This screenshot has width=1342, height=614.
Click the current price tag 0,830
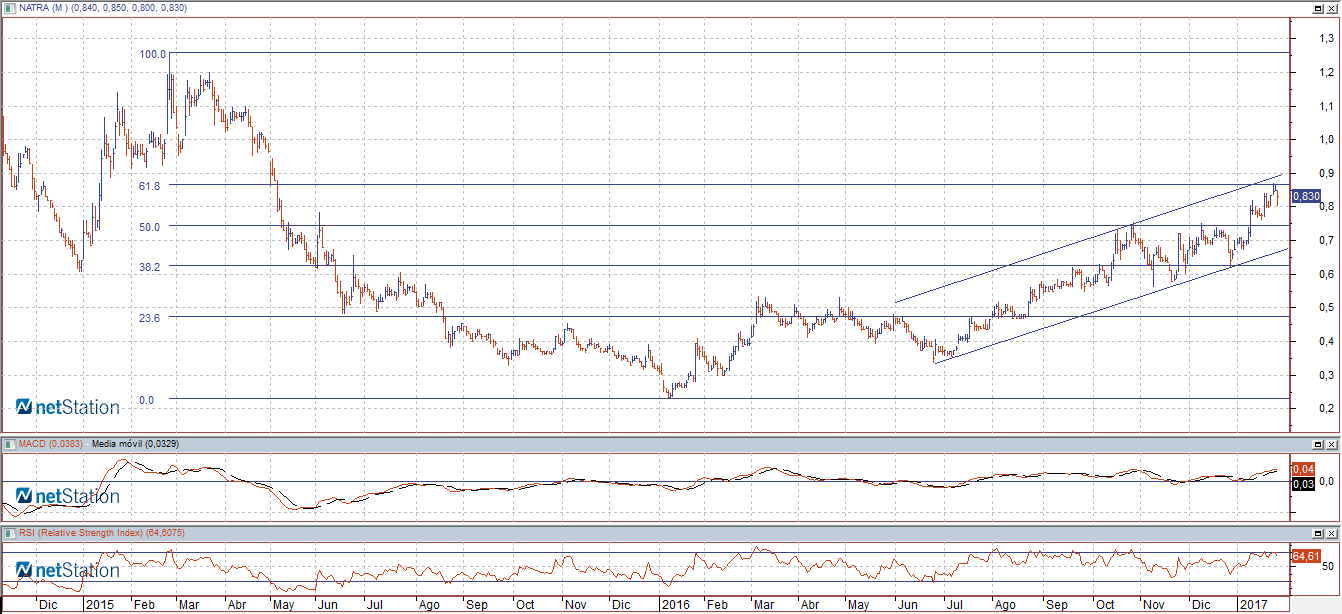(x=1307, y=197)
